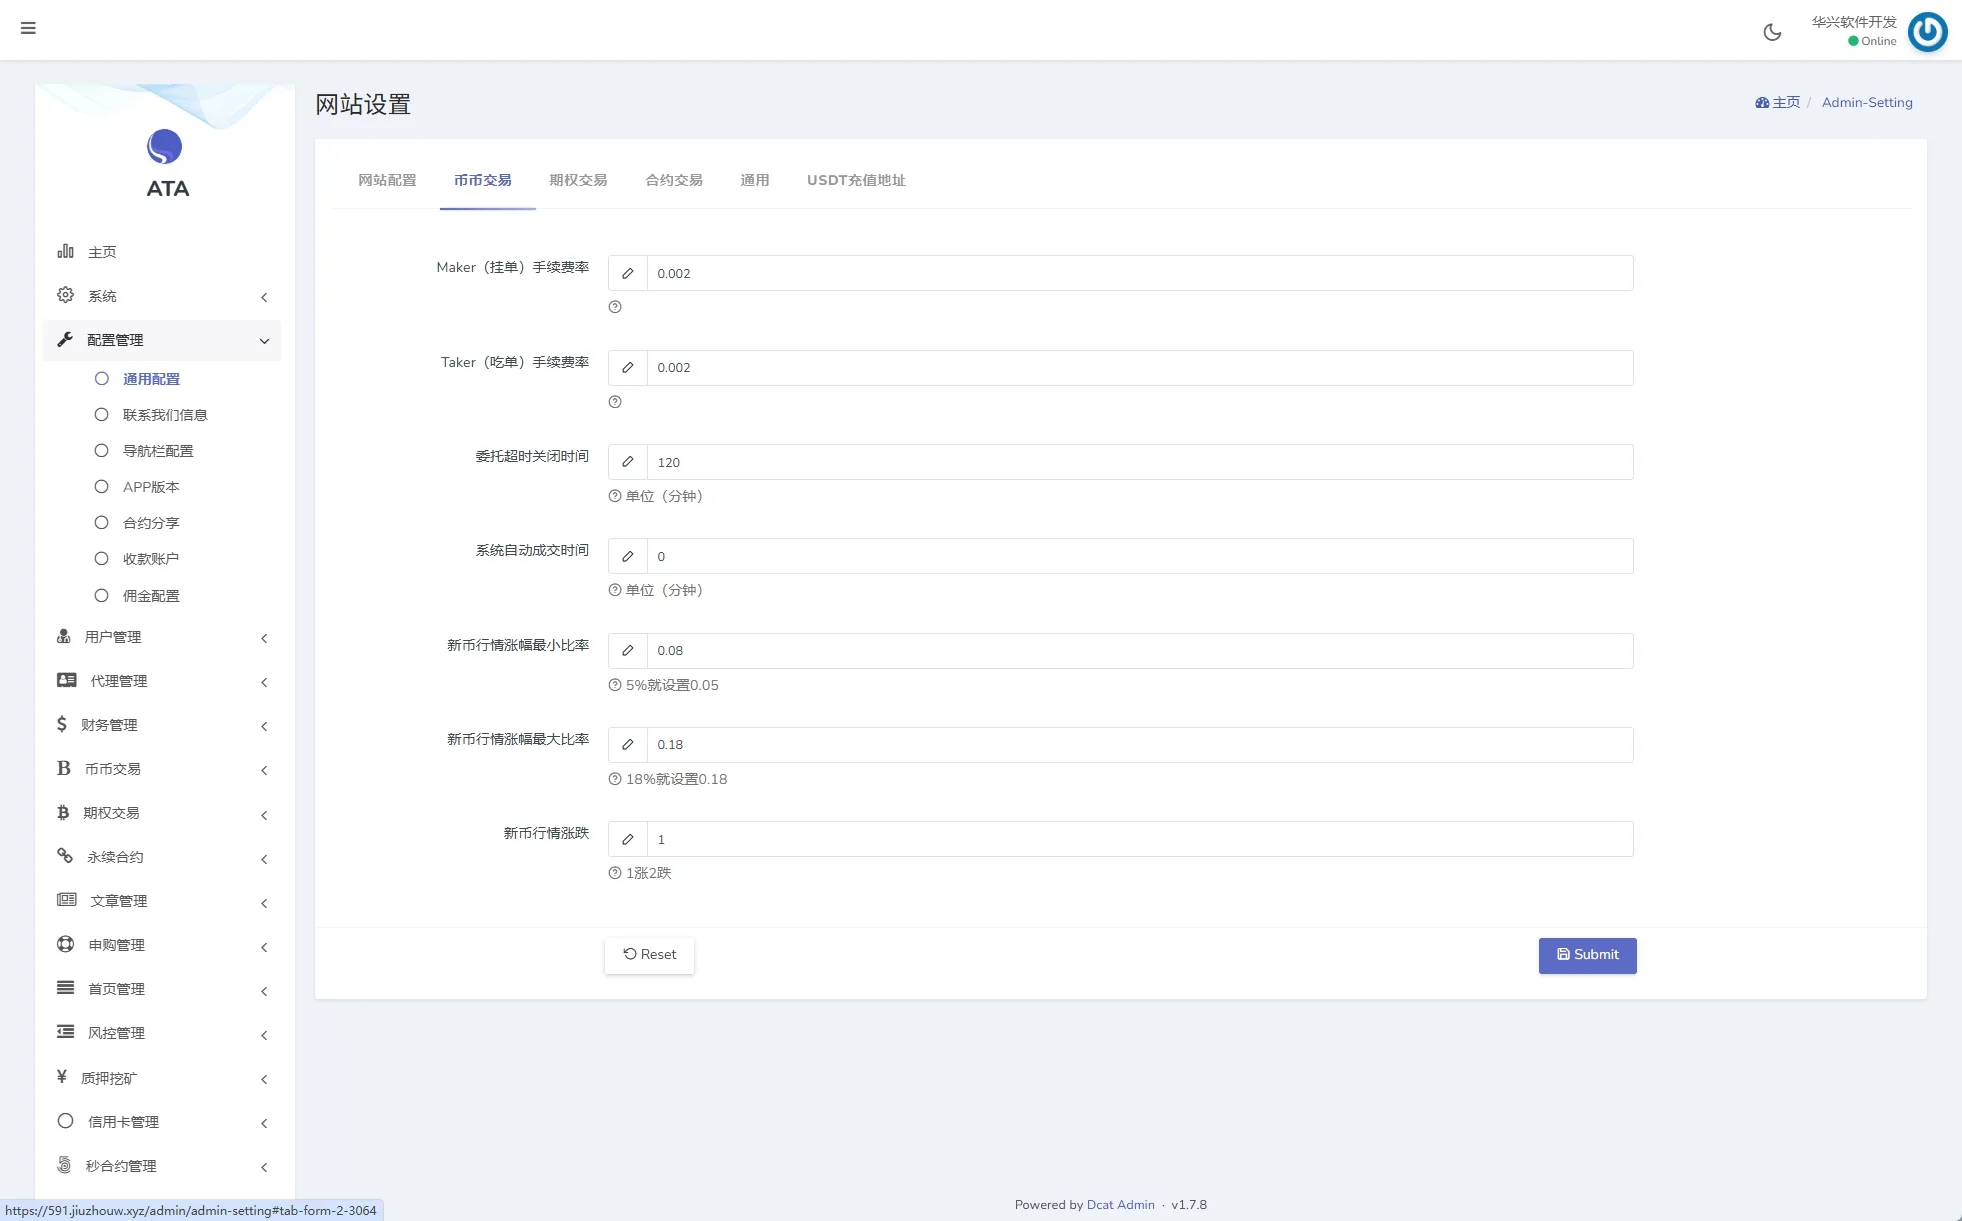Click pencil icon beside 委托超时关闭时间 field
Screen dimensions: 1962x1221
pos(628,462)
